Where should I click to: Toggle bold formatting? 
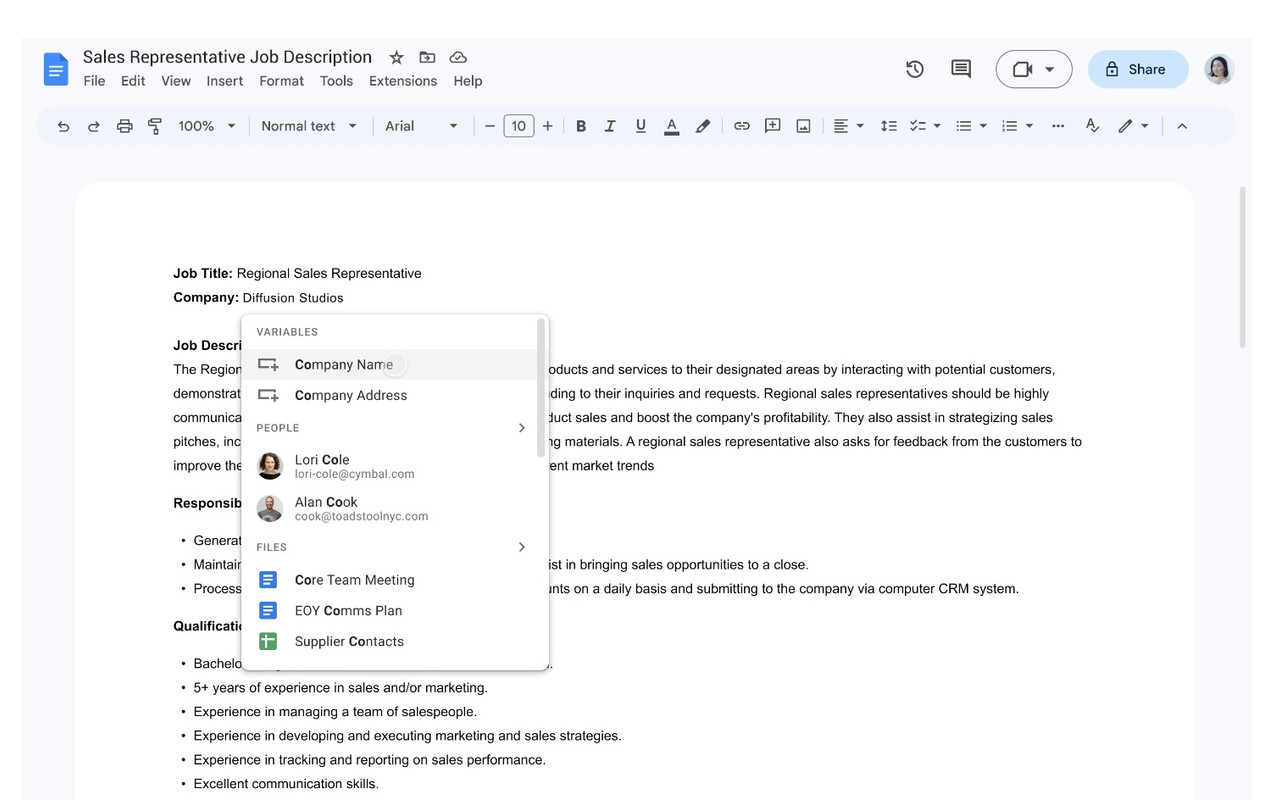(x=581, y=126)
